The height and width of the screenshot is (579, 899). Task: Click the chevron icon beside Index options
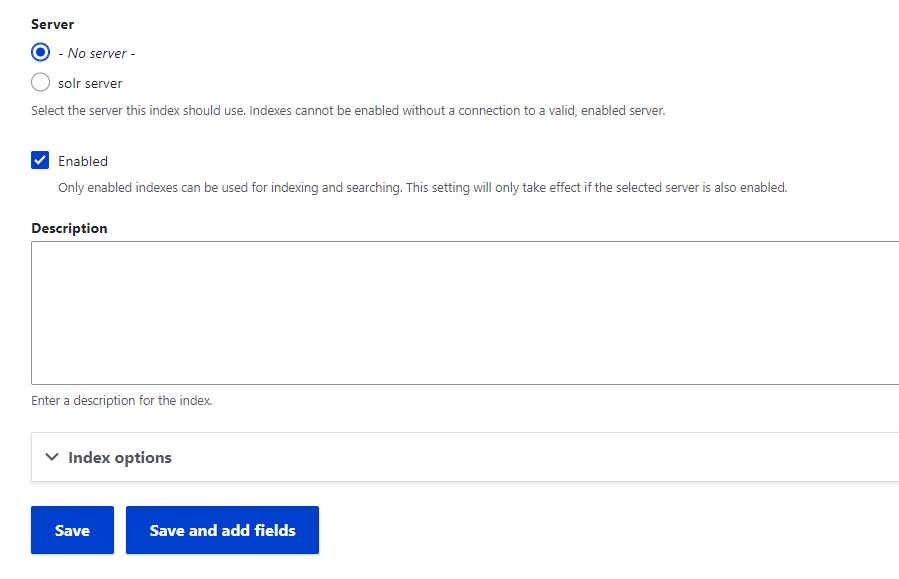(x=52, y=457)
